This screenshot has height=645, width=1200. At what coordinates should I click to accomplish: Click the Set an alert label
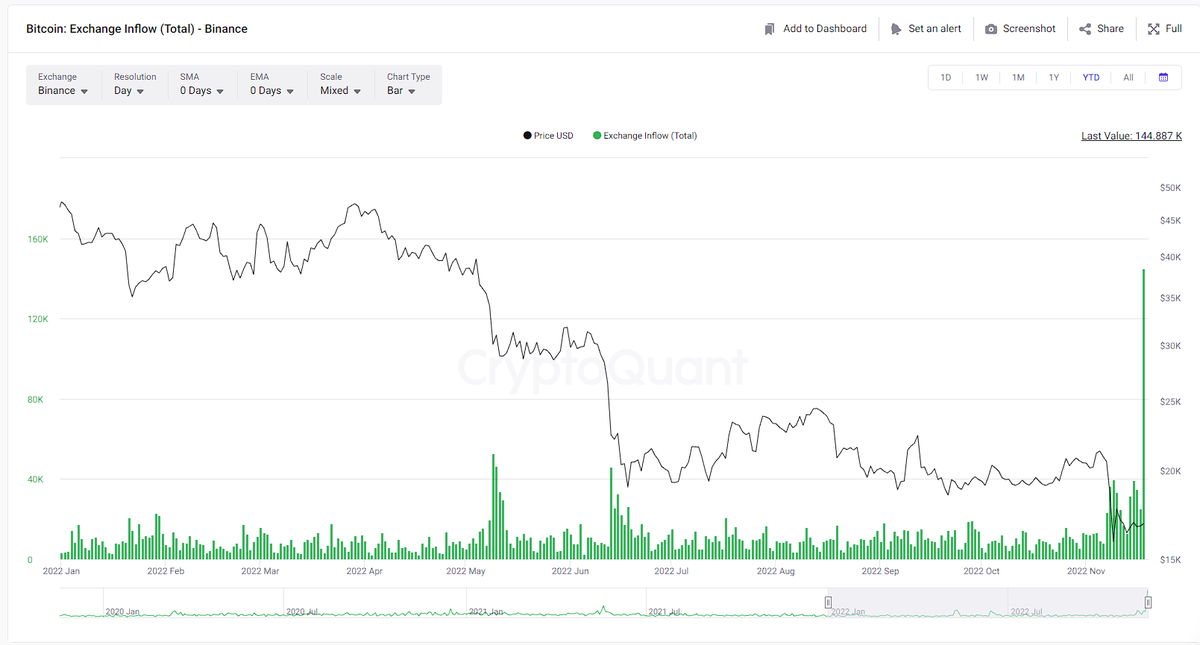coord(935,29)
